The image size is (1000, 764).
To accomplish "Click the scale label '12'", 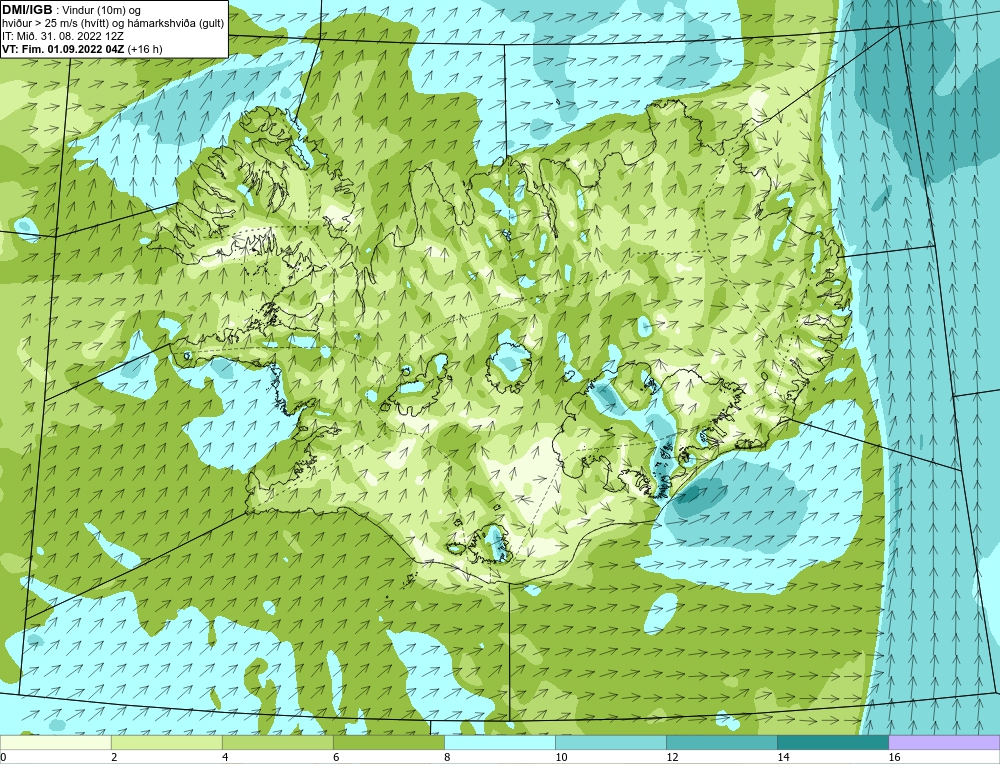I will coord(671,757).
